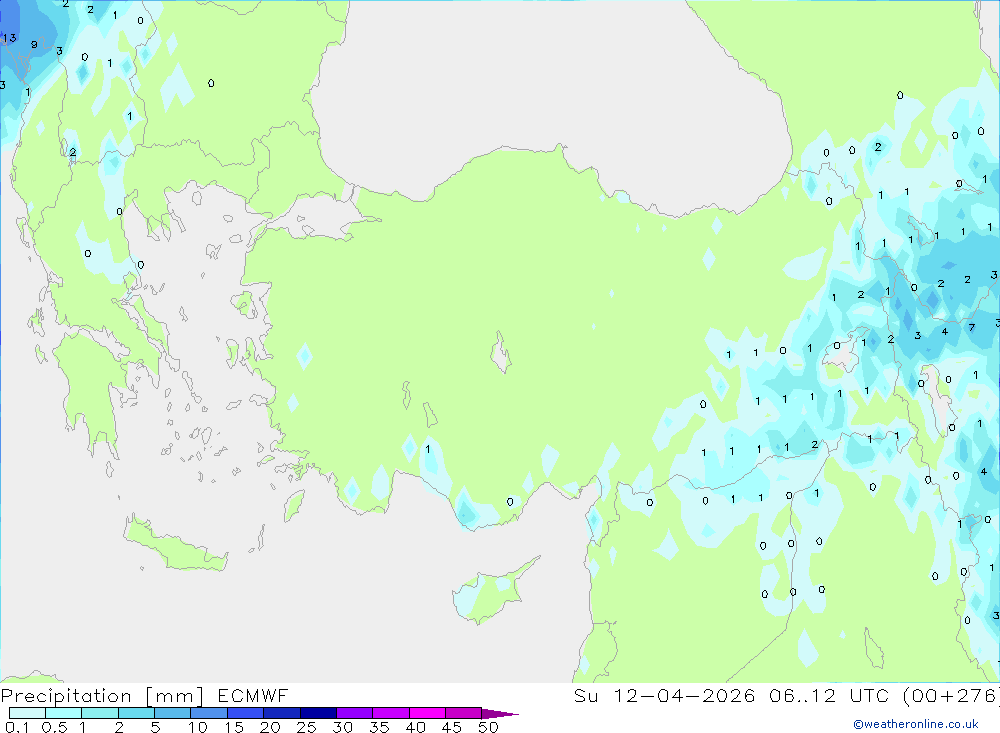The image size is (1000, 733).
Task: Select the 5–10 mm legend color swatch
Action: click(x=173, y=713)
